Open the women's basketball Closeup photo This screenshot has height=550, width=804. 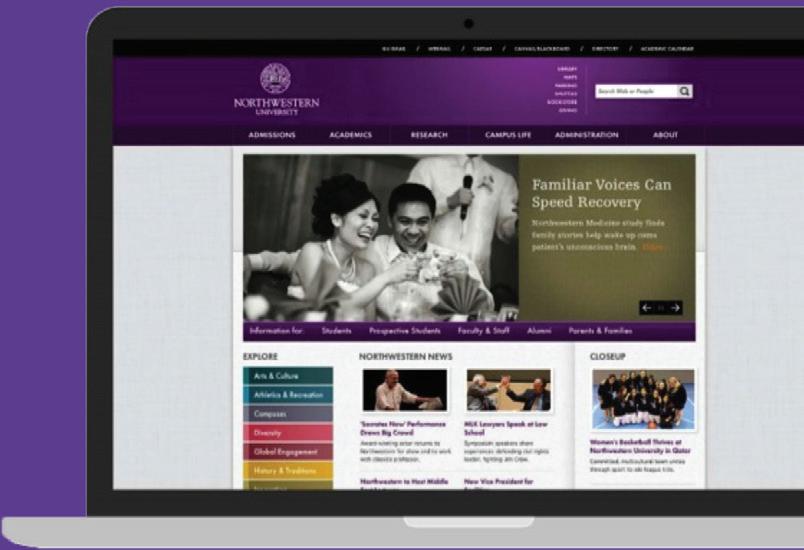click(x=643, y=399)
